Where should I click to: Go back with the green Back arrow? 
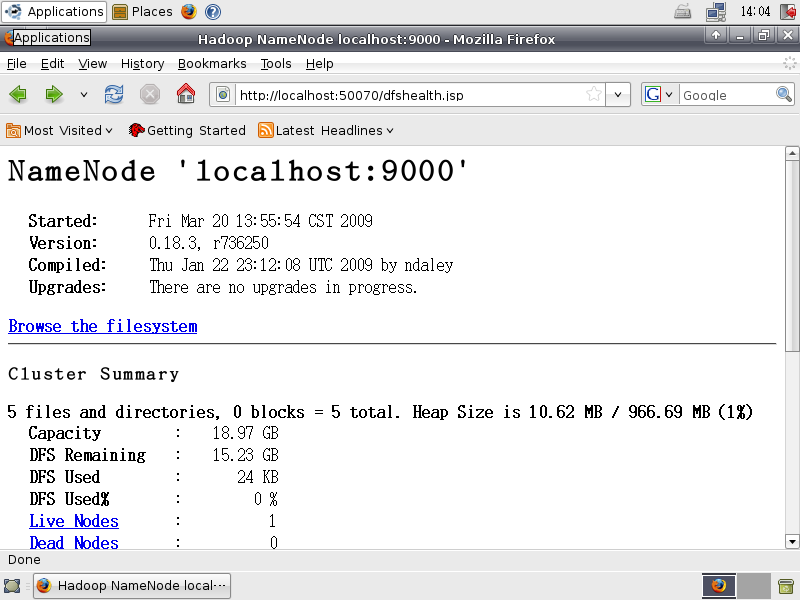[x=18, y=94]
